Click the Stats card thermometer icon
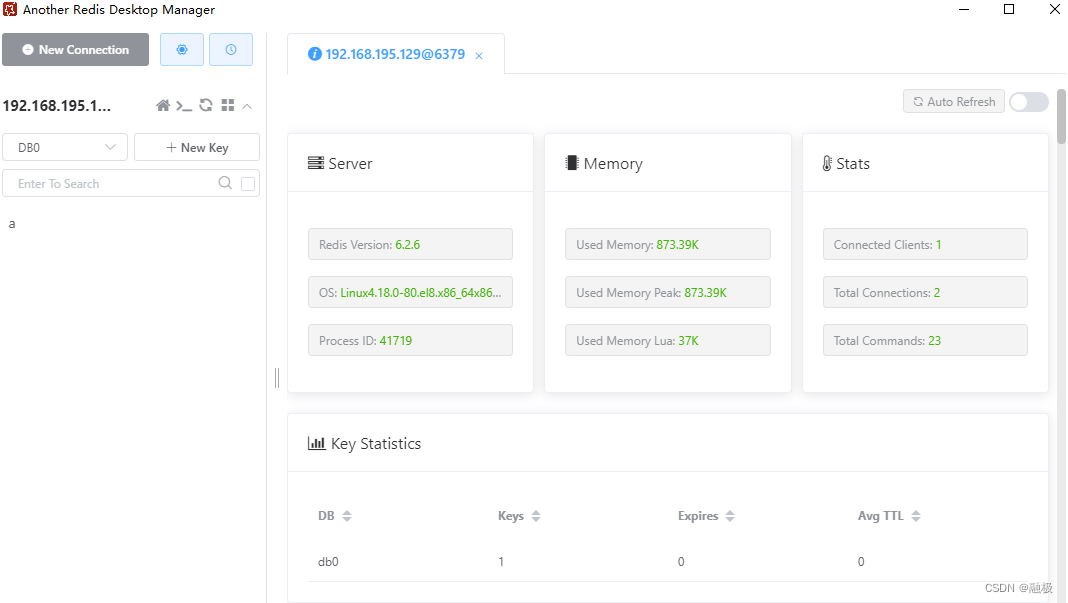1068x603 pixels. point(827,164)
